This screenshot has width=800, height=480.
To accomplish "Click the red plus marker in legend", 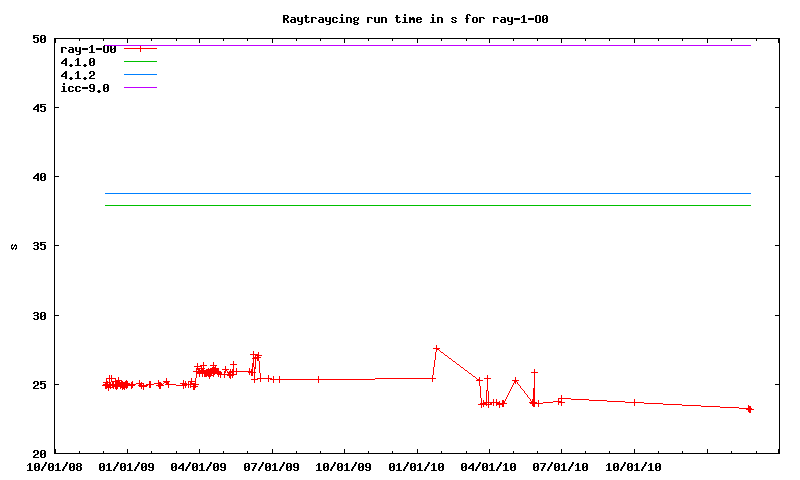I will 141,48.
